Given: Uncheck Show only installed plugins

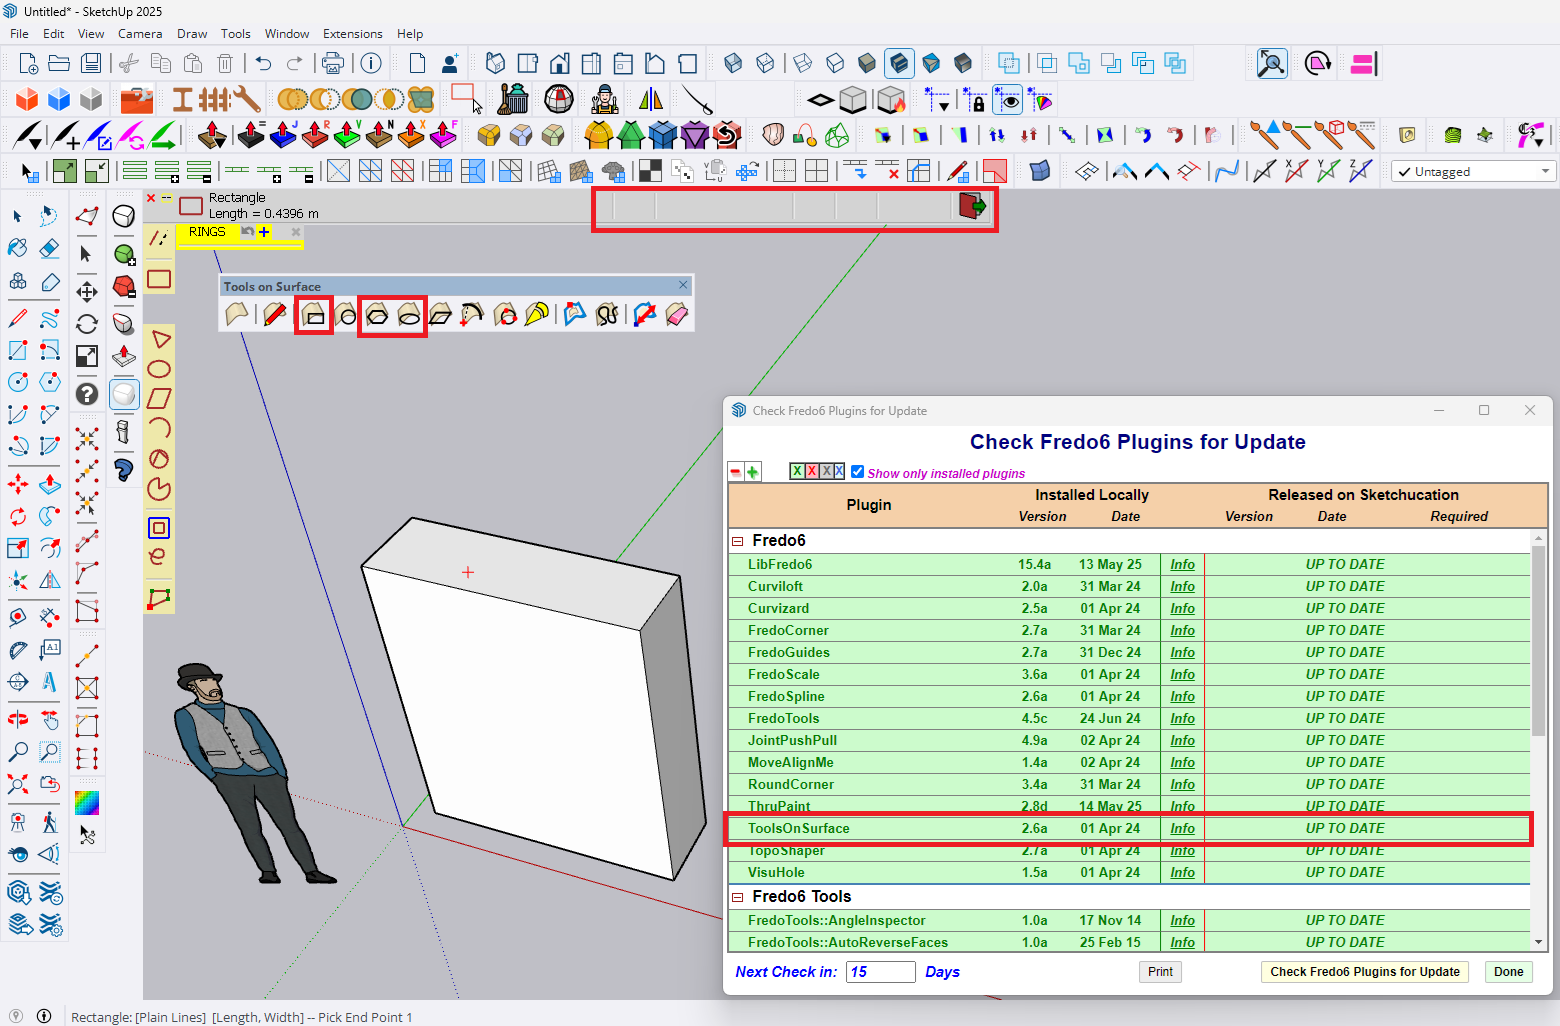Looking at the screenshot, I should (857, 472).
